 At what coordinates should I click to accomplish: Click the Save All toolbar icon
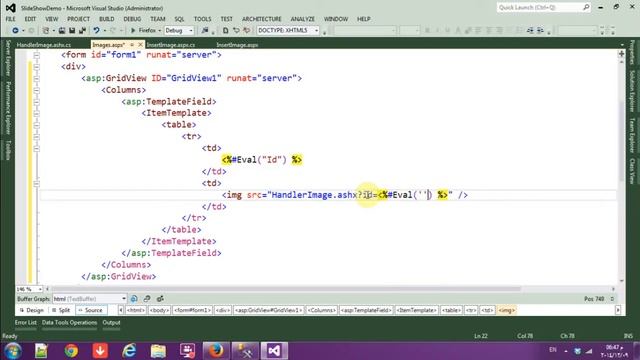(82, 31)
